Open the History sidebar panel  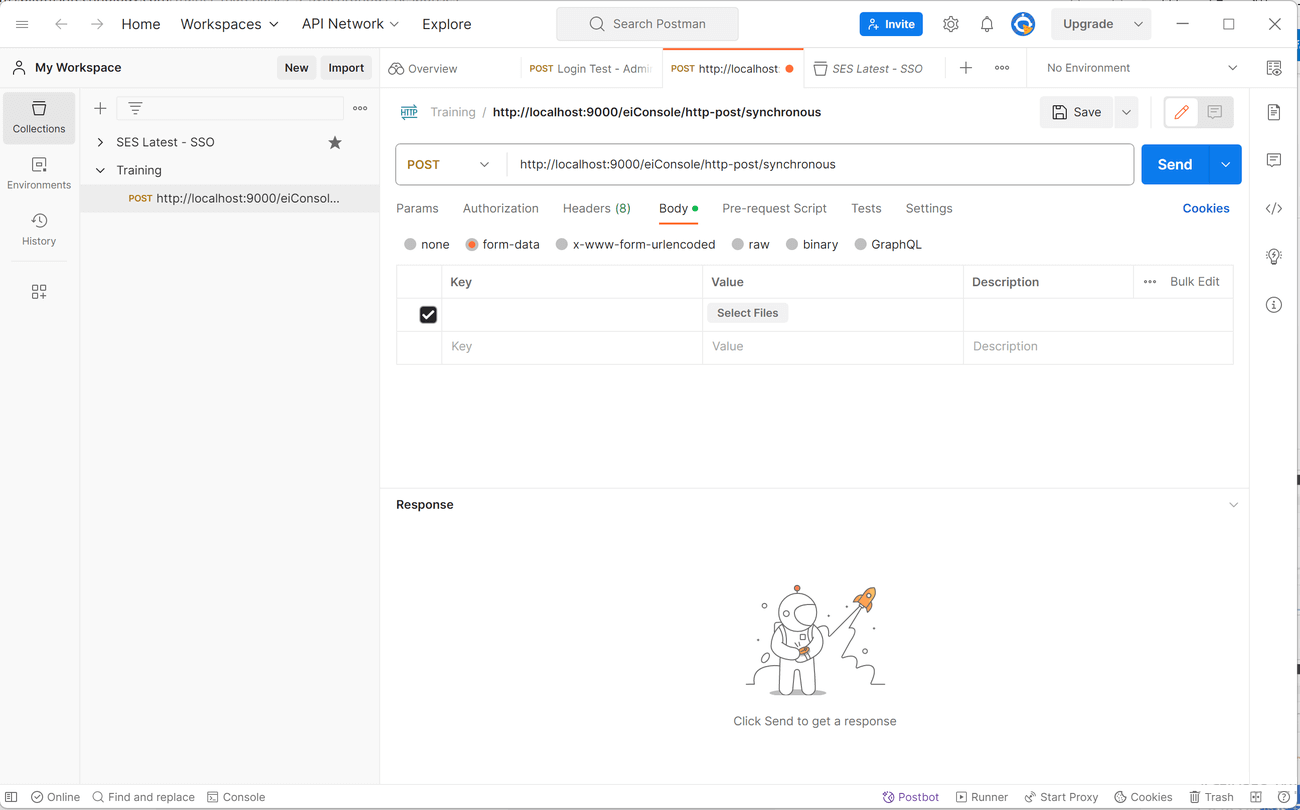pos(39,229)
